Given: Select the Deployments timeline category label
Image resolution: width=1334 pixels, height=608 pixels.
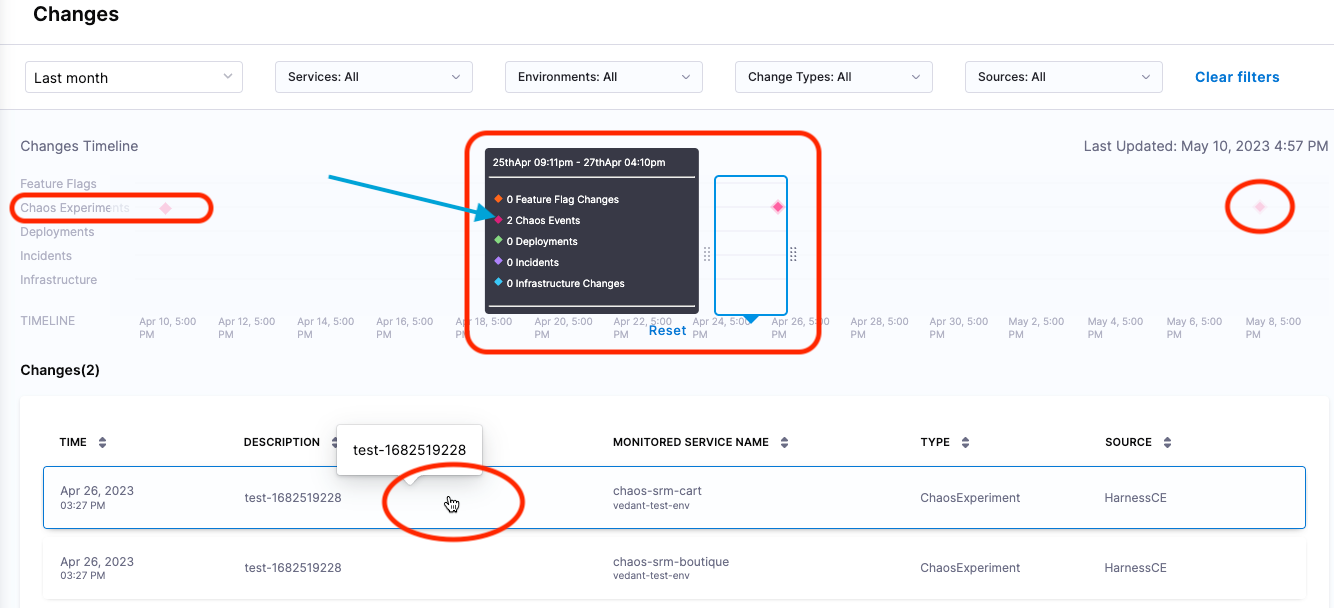Looking at the screenshot, I should click(x=57, y=231).
